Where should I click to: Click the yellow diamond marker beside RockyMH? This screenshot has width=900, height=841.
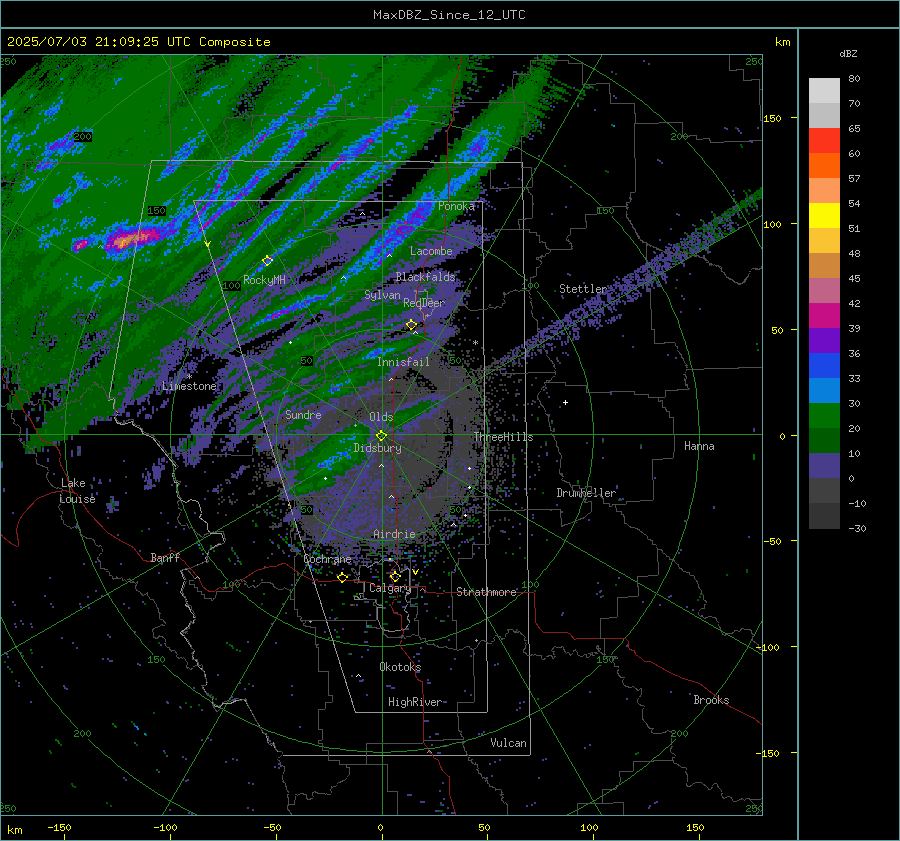coord(267,261)
